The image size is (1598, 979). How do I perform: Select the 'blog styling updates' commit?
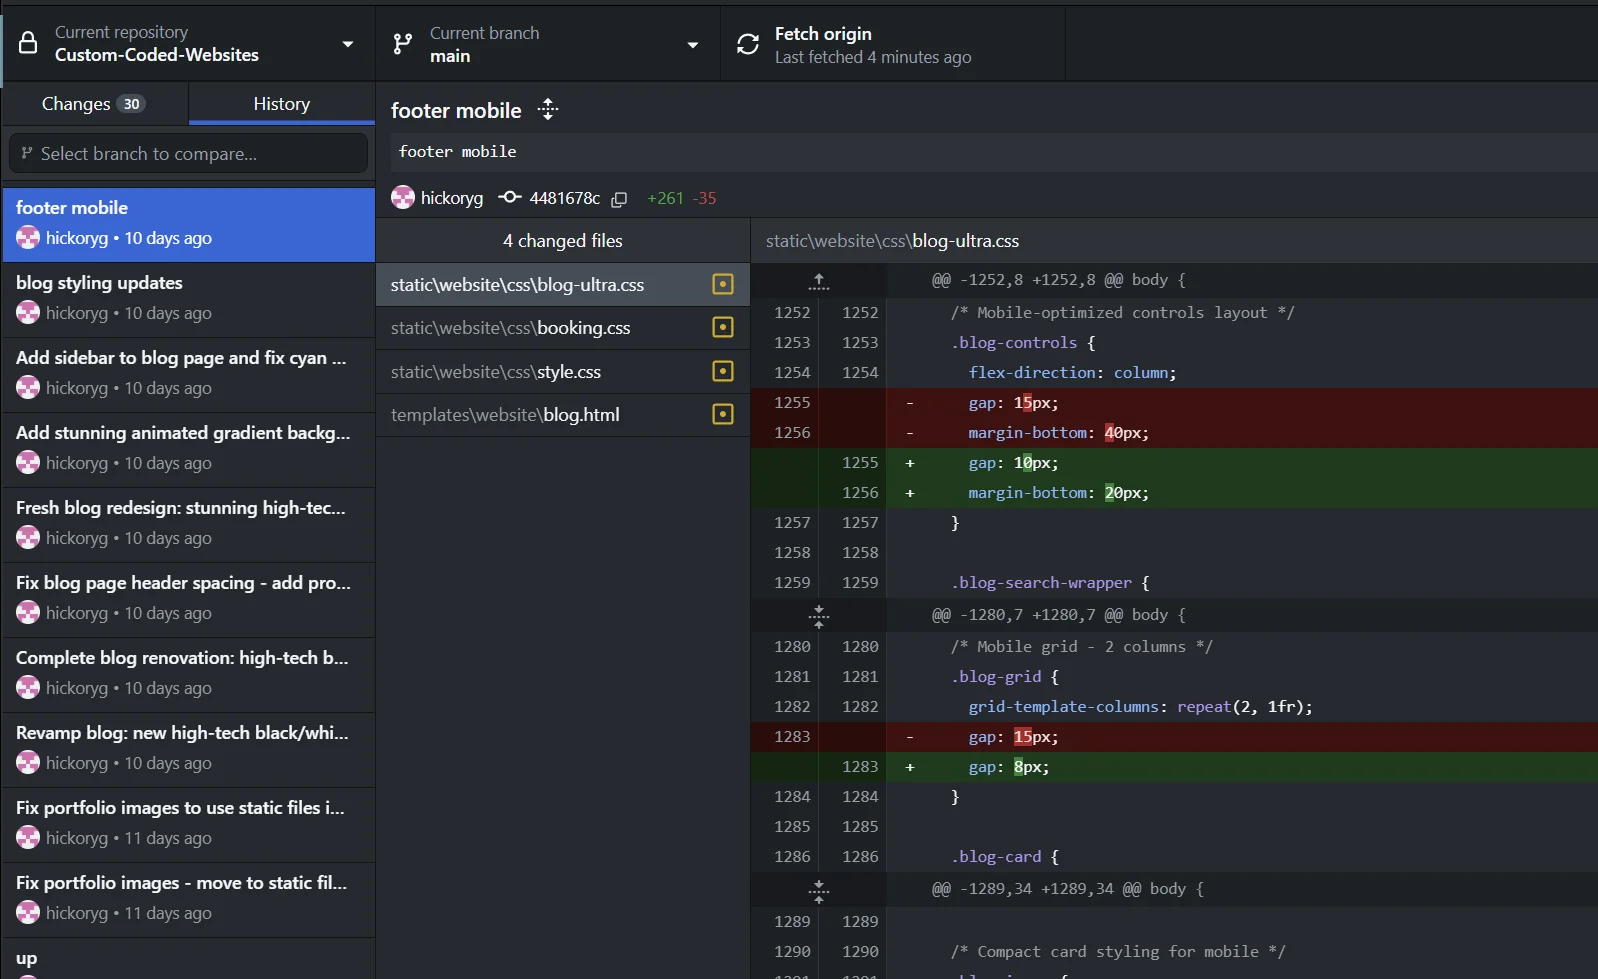tap(188, 299)
